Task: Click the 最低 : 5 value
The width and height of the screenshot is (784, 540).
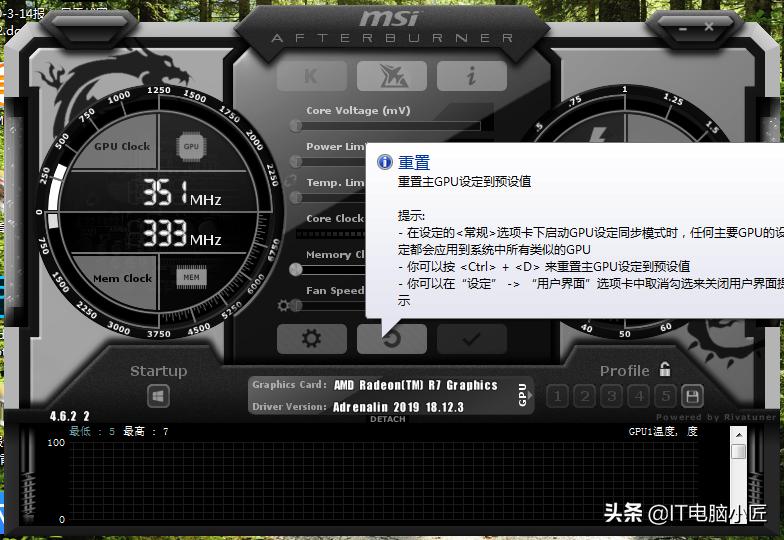Action: tap(92, 431)
